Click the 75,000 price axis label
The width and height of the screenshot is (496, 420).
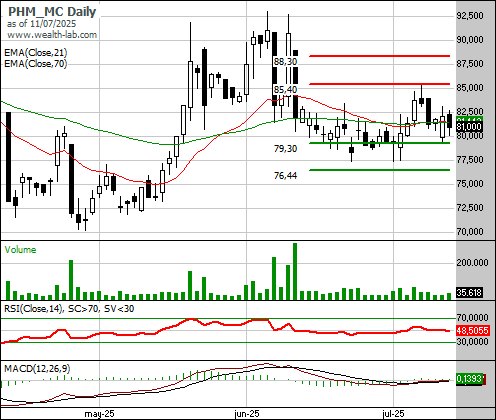coord(470,184)
